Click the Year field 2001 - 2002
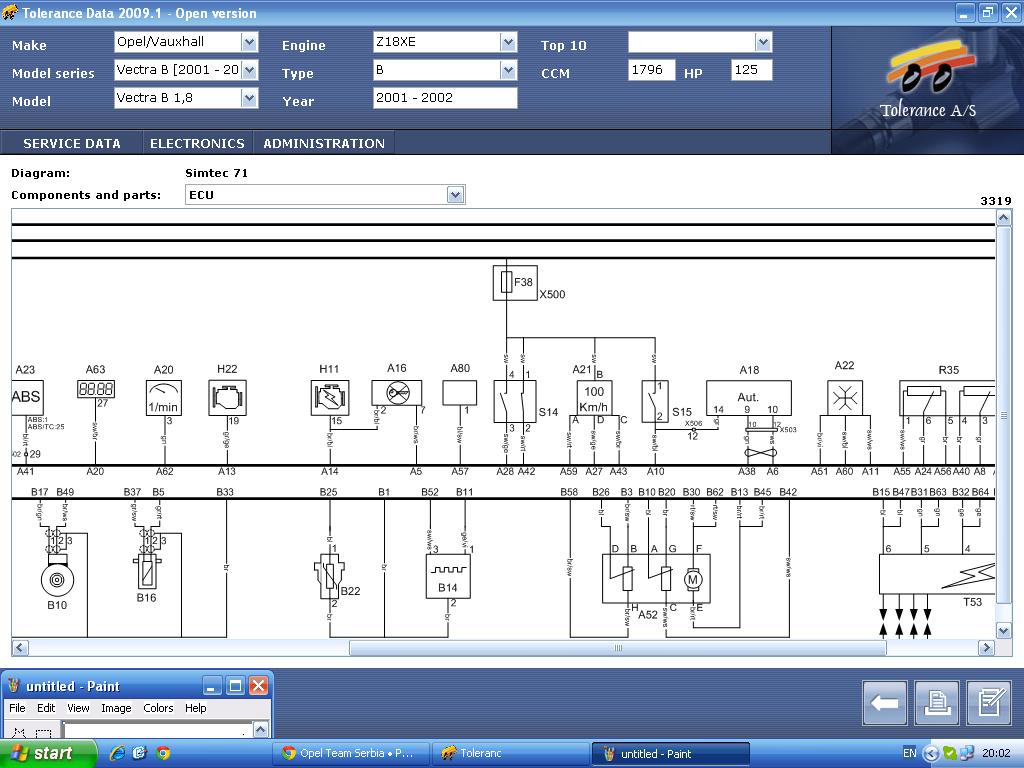The image size is (1024, 768). tap(445, 98)
